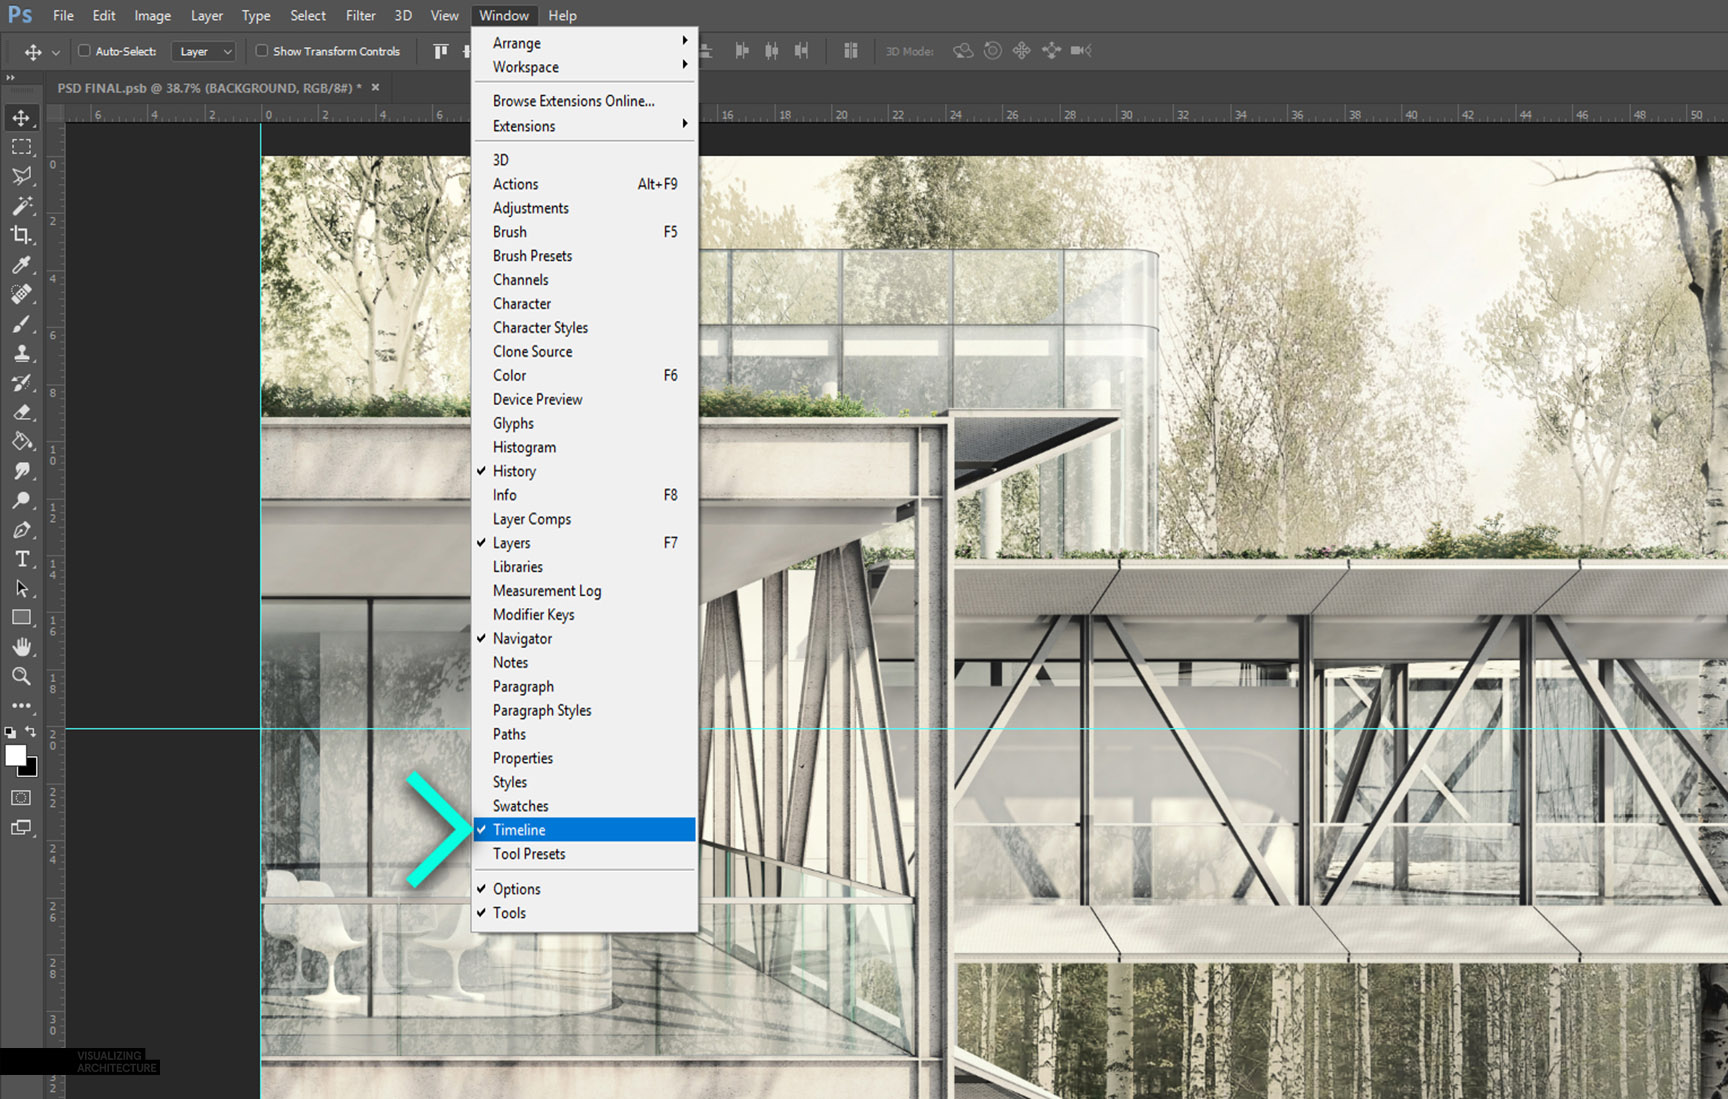
Task: Select the Eyedropper tool
Action: point(21,265)
